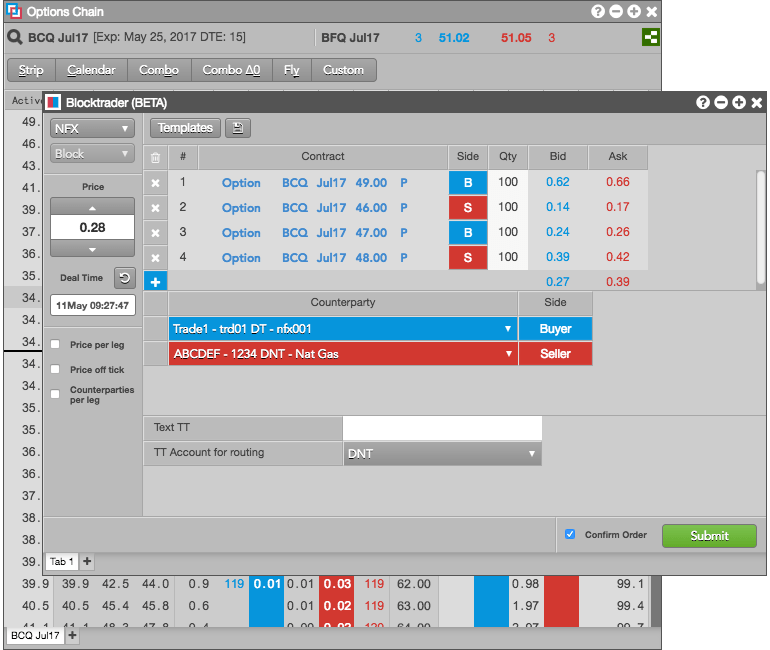Increase price with the up arrow
The width and height of the screenshot is (770, 650).
point(92,207)
